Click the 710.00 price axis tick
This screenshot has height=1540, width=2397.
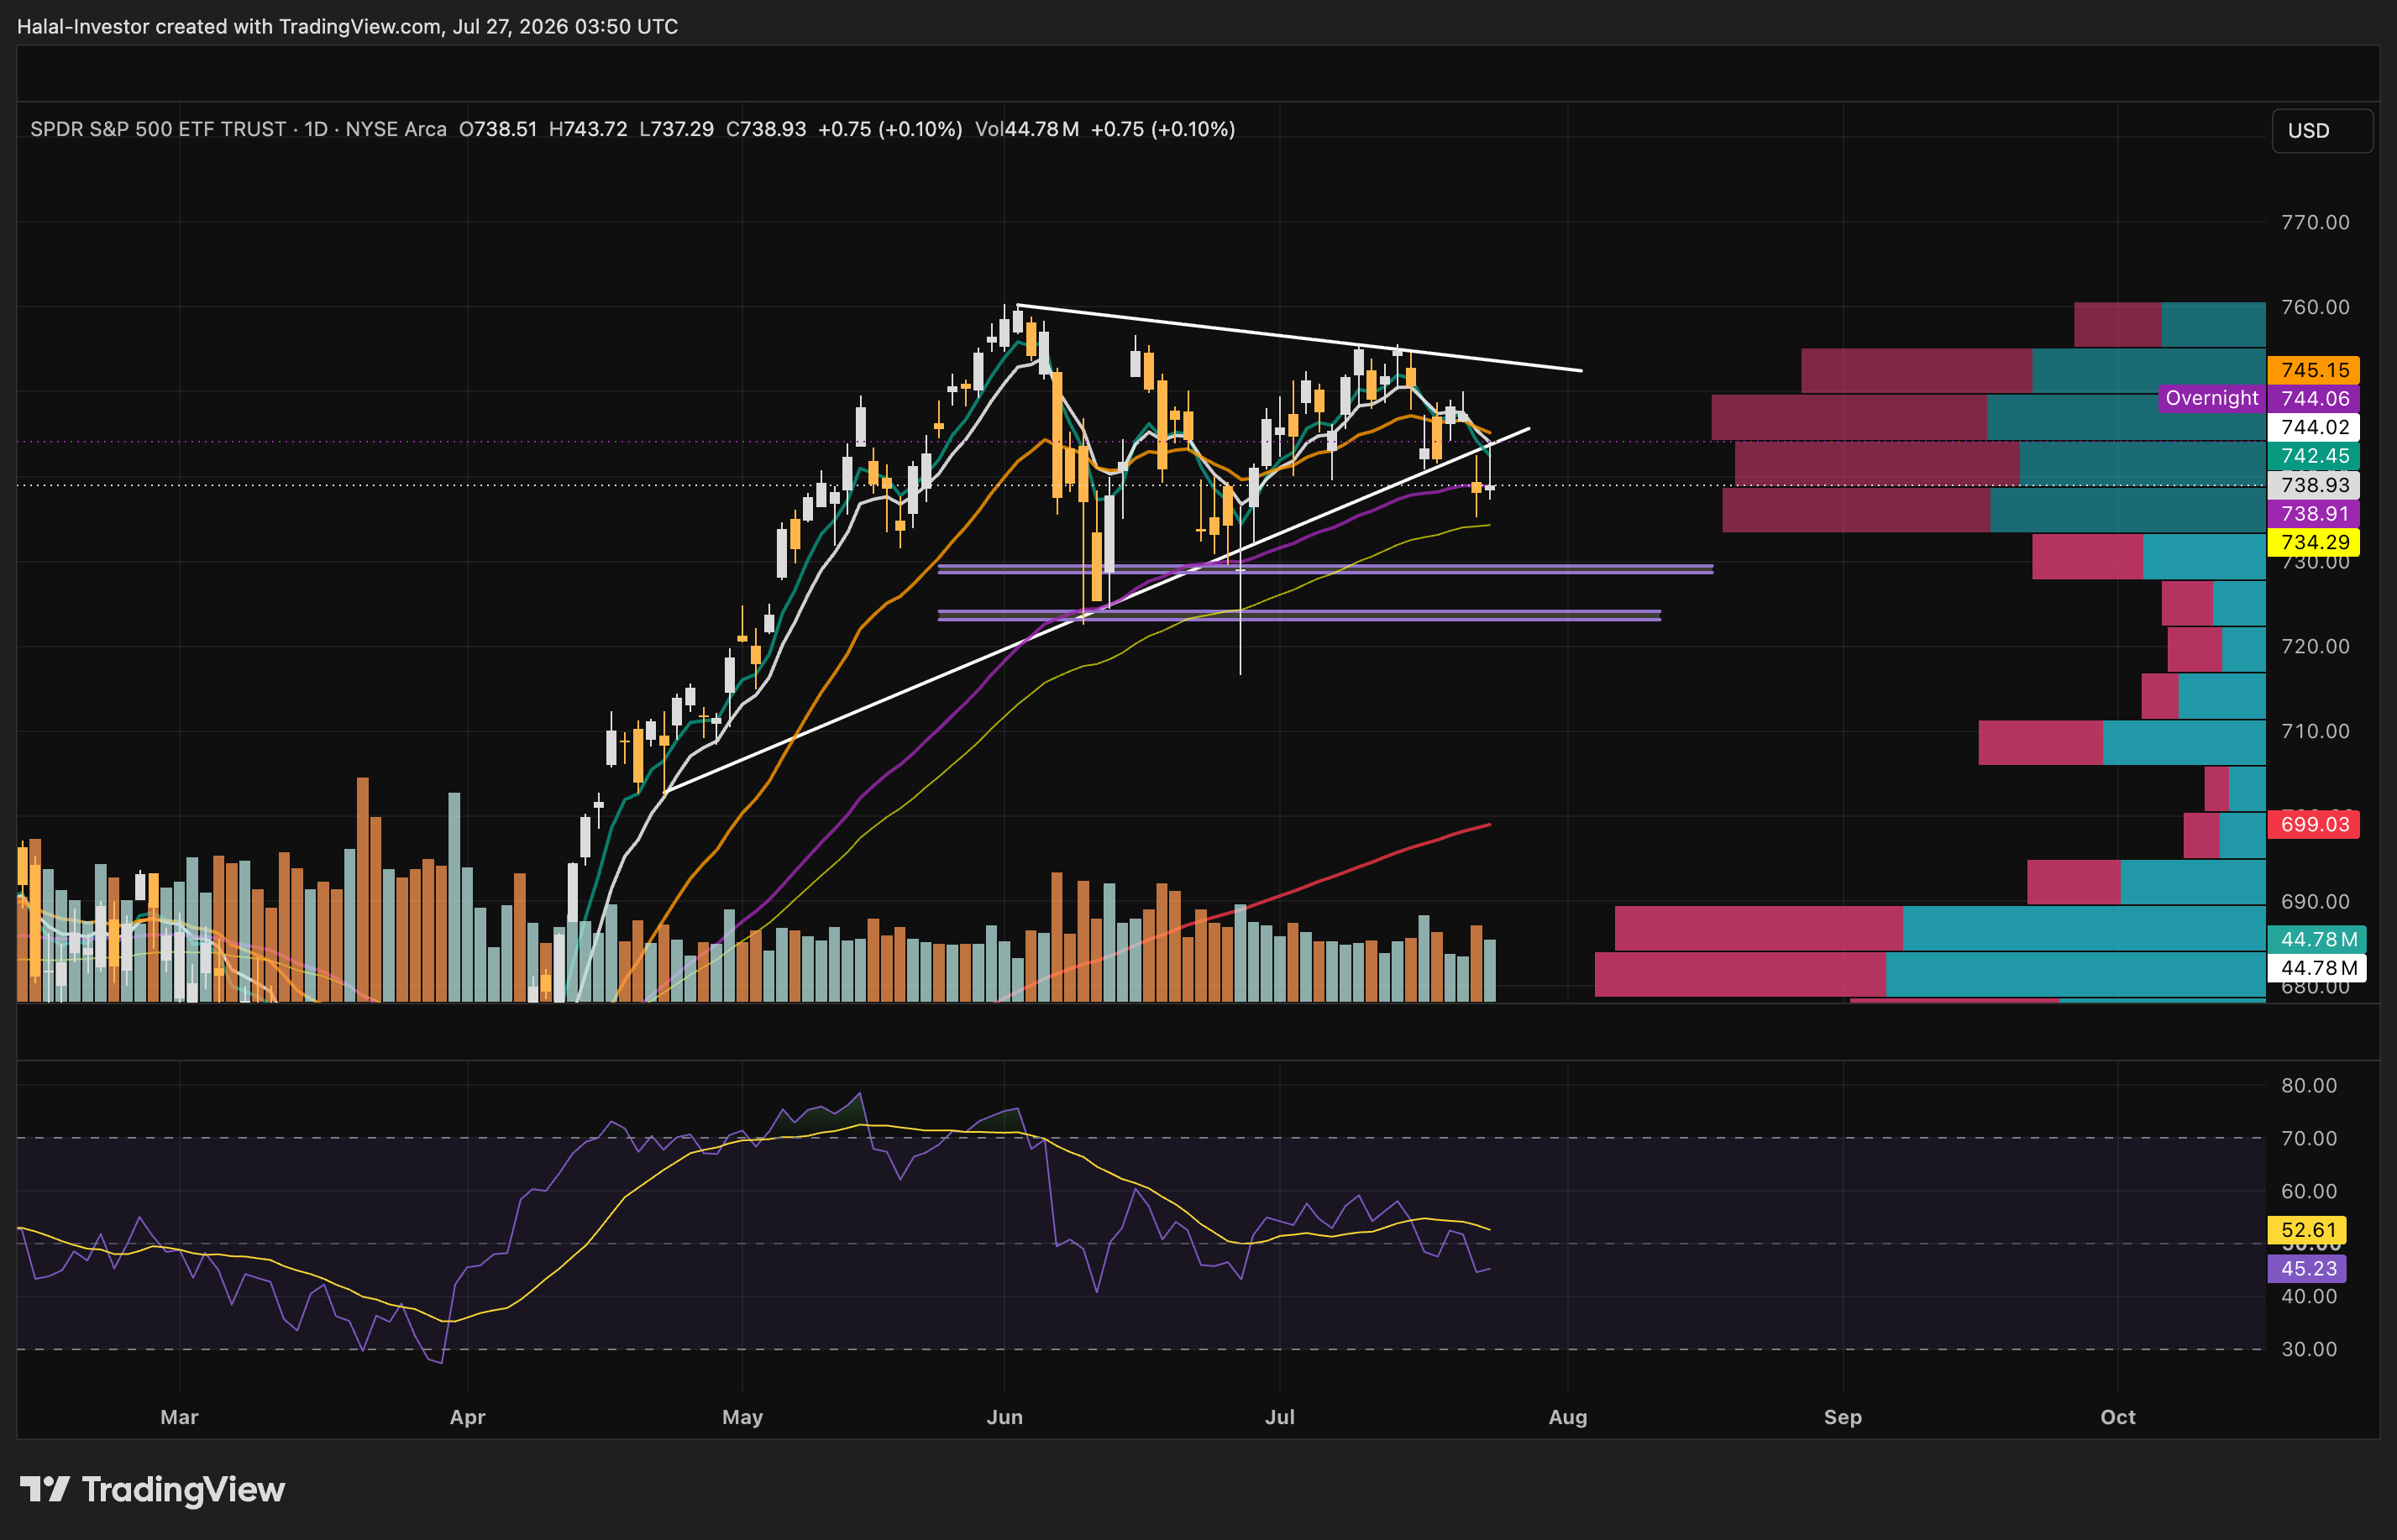point(2315,731)
